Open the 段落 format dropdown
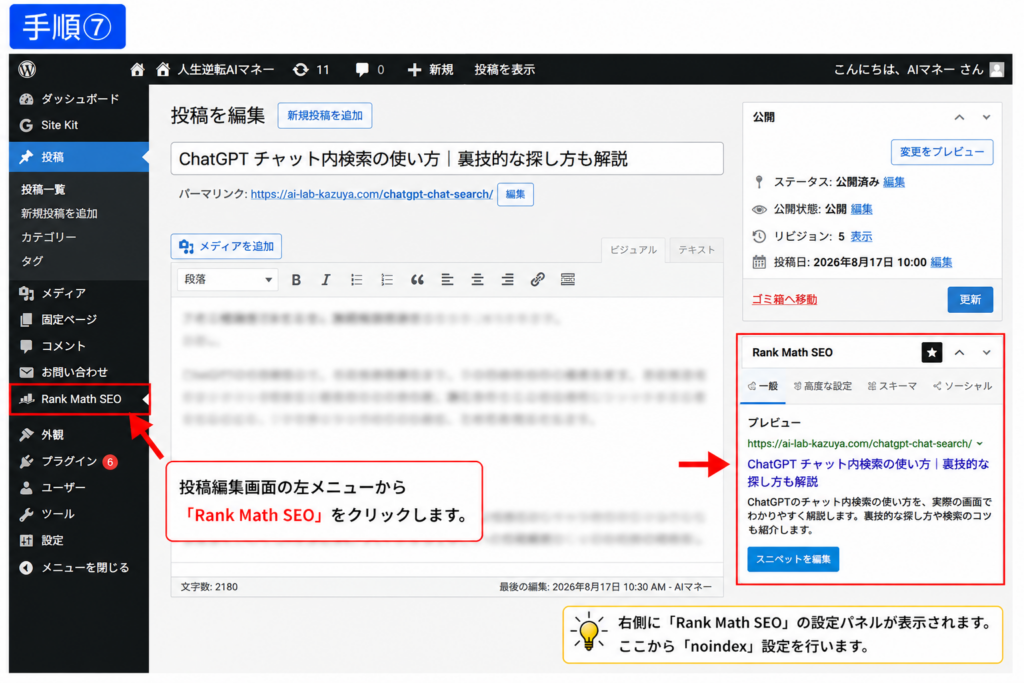 227,279
